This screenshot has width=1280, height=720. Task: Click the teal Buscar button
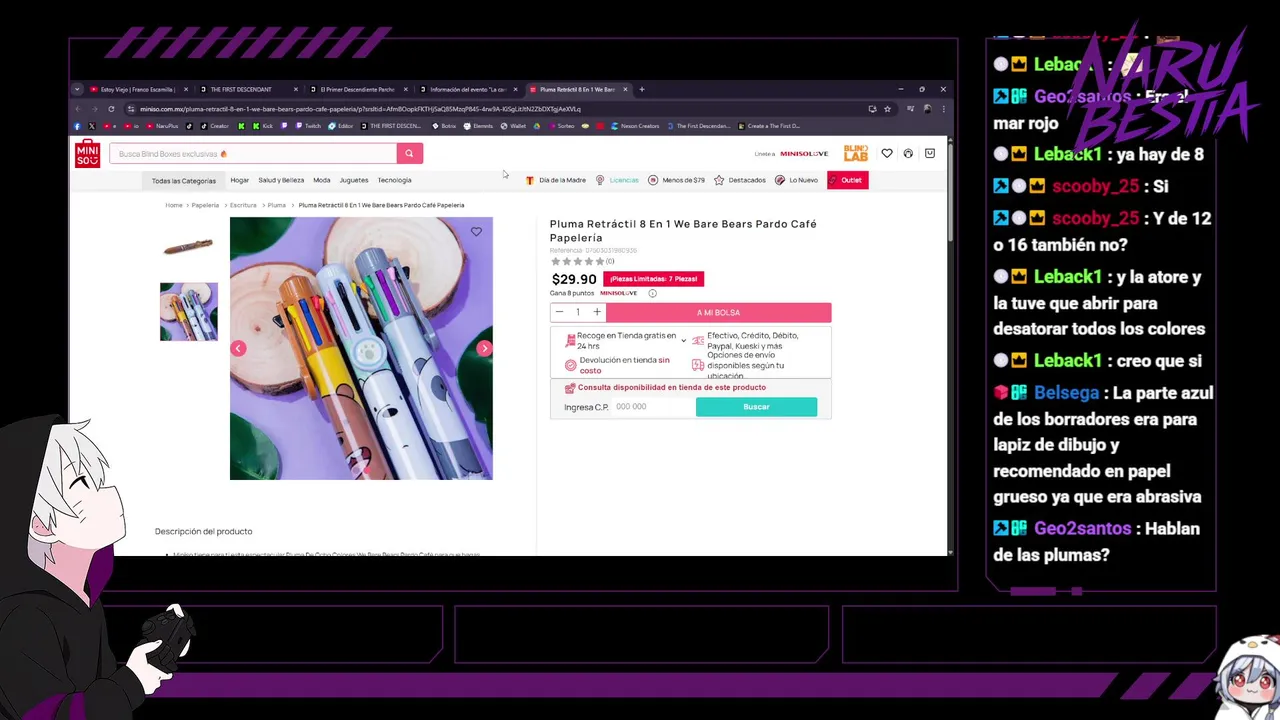pyautogui.click(x=756, y=407)
